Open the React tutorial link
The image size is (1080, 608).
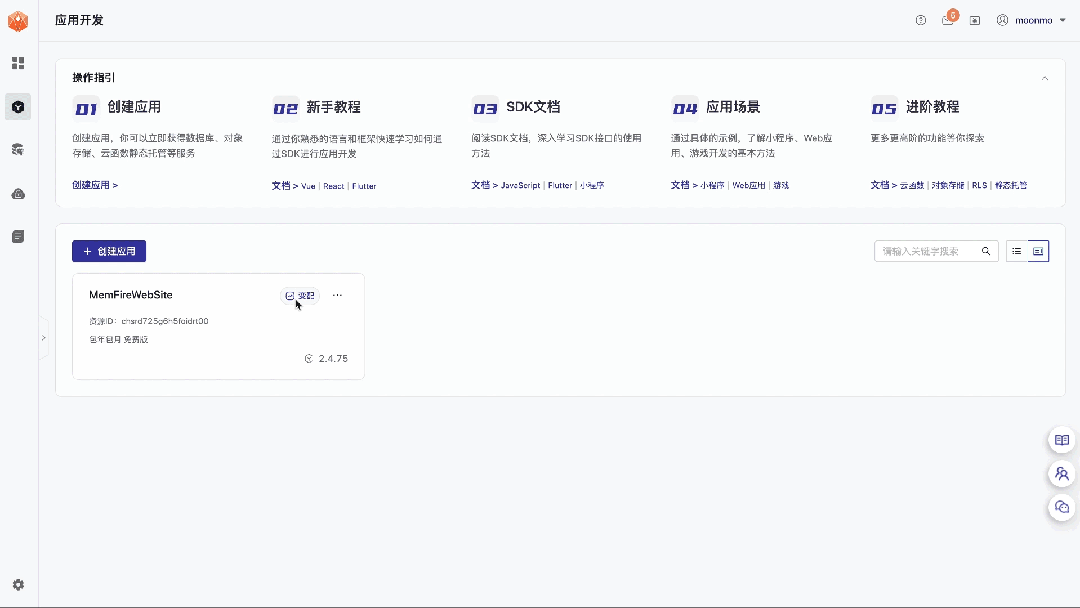coord(333,186)
